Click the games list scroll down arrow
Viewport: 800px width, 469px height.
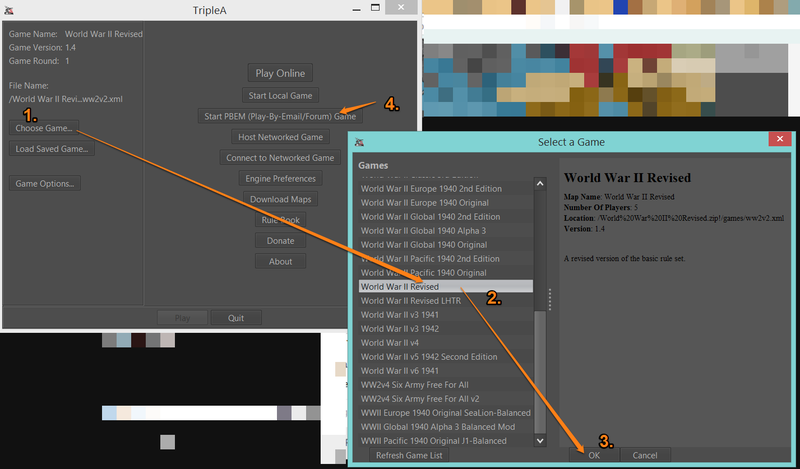[x=540, y=440]
